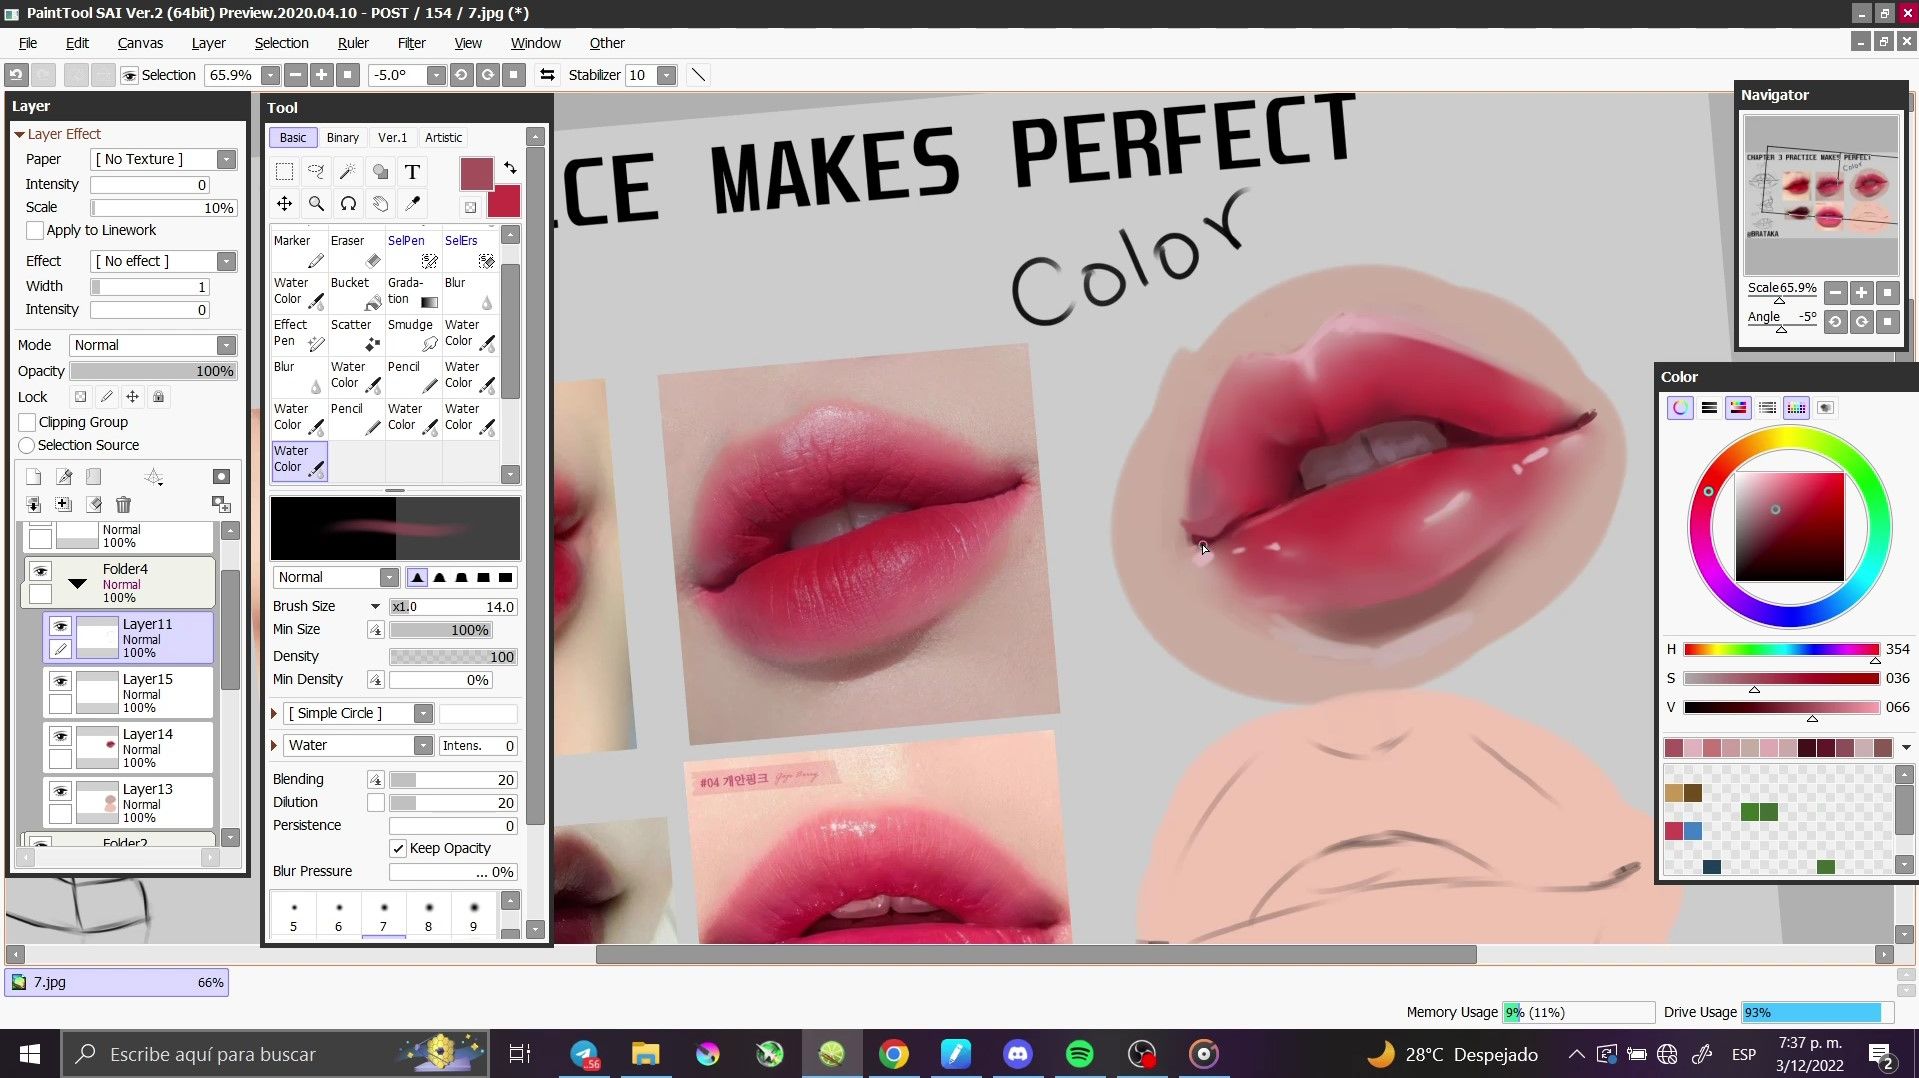Enable the Clipping Group checkbox
This screenshot has width=1919, height=1078.
[x=28, y=422]
